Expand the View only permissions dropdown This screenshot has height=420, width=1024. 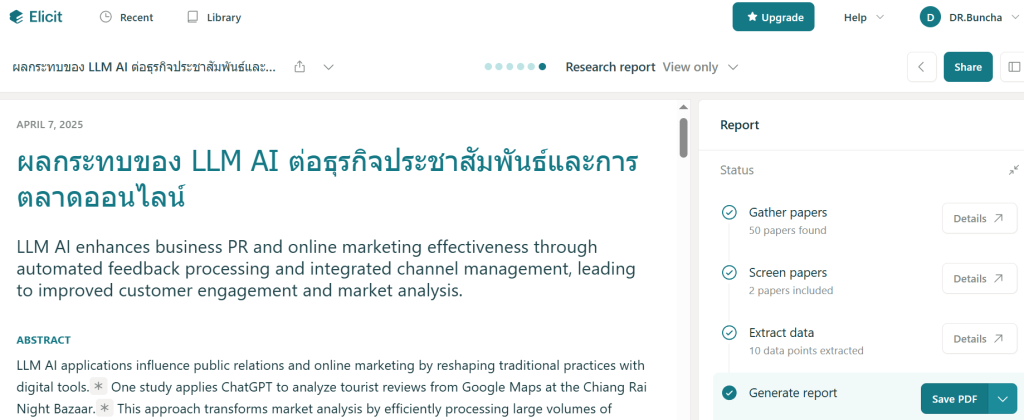point(700,67)
